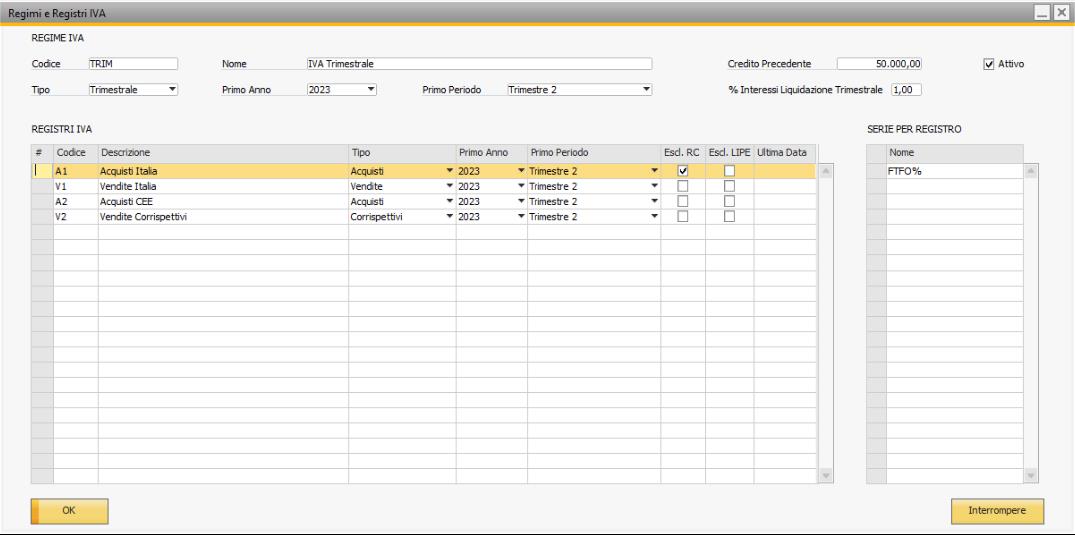Select the FTFO% series entry
1075x535 pixels.
955,171
